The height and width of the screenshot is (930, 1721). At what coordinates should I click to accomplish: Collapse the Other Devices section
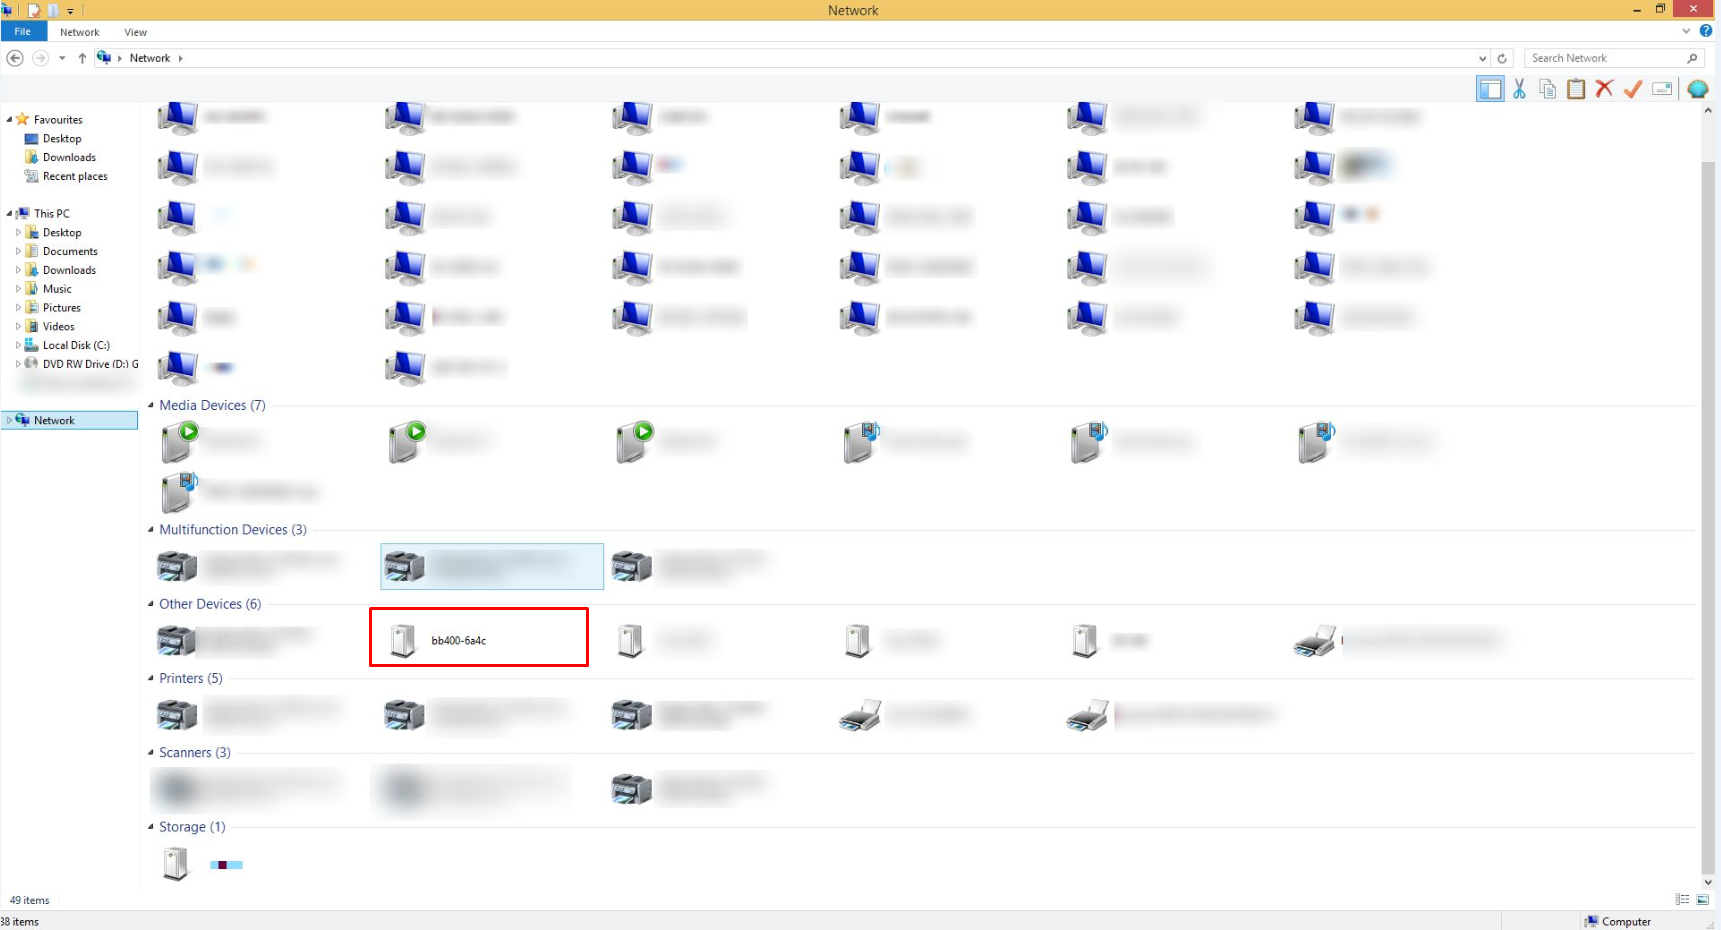click(151, 604)
